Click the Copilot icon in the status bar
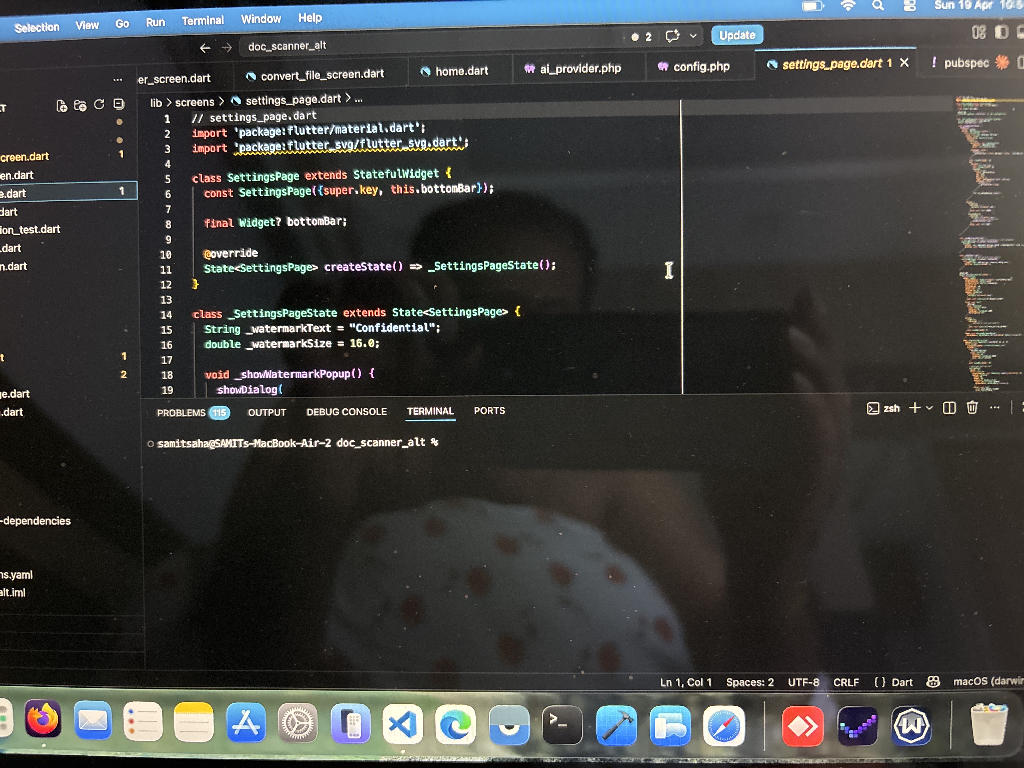The height and width of the screenshot is (768, 1024). (x=934, y=682)
